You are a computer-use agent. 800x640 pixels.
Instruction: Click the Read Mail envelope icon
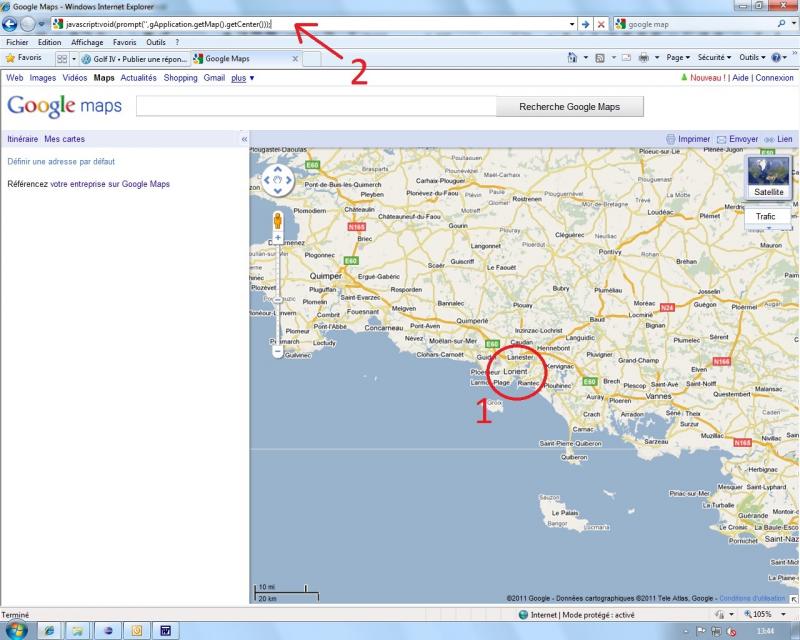coord(627,58)
